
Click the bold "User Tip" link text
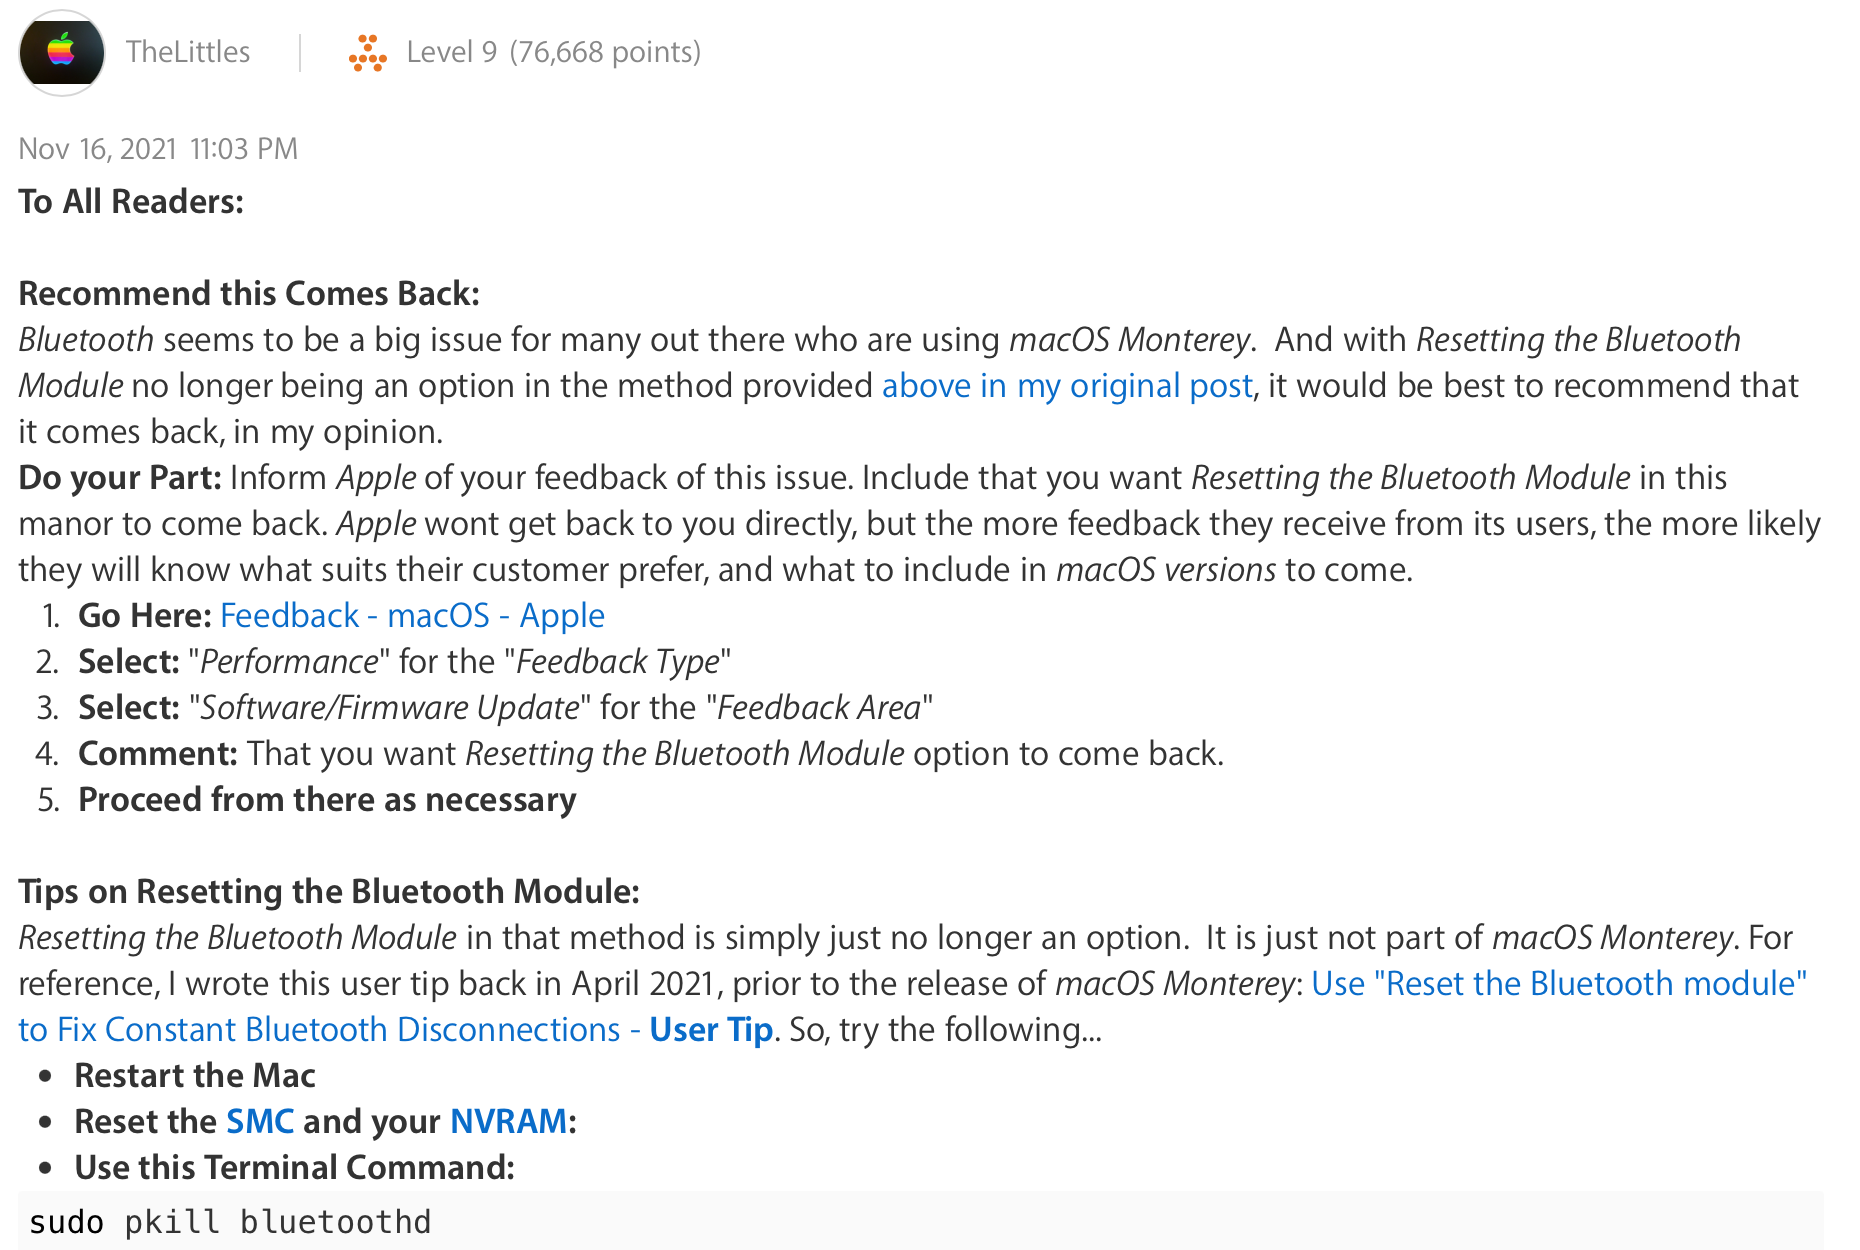click(711, 1030)
